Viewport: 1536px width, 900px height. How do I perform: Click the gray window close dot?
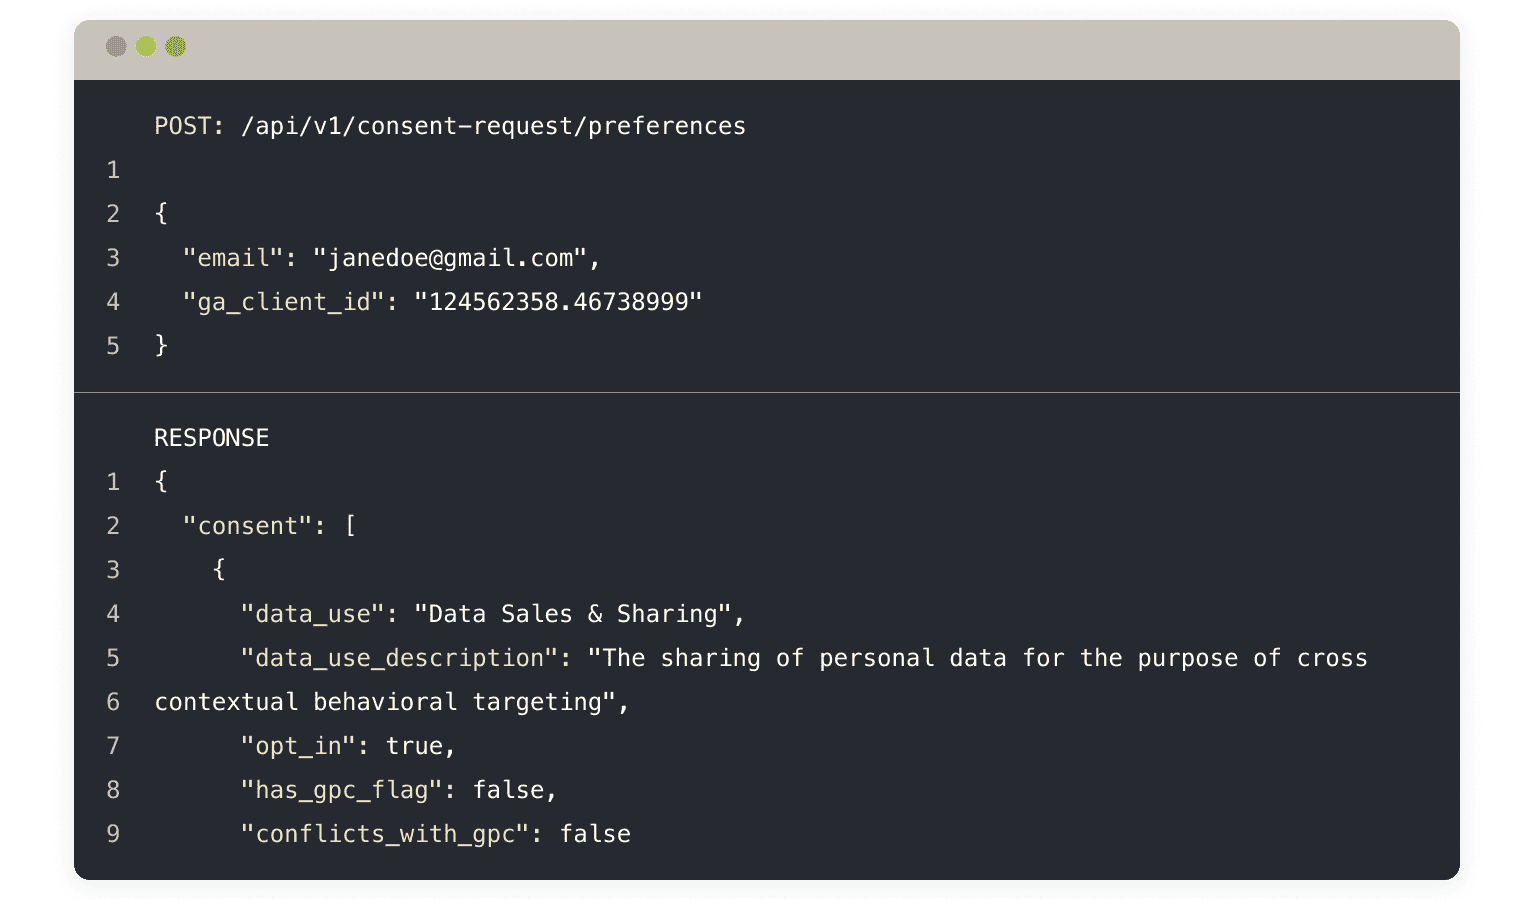point(116,46)
